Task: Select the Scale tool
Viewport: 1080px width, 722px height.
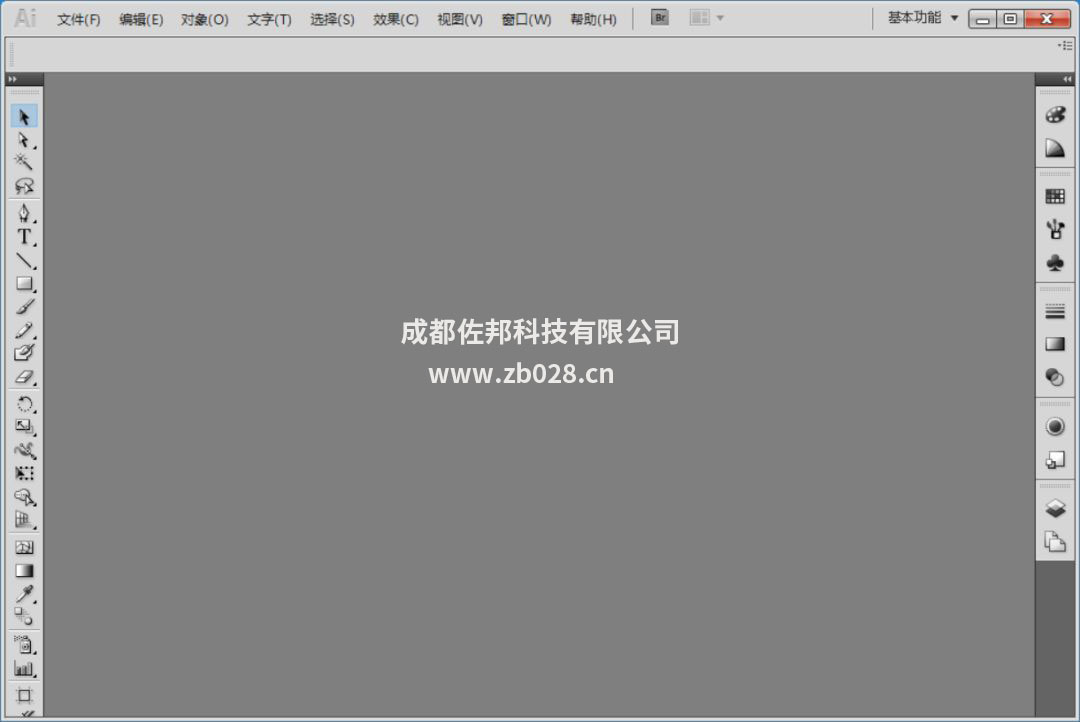Action: click(24, 427)
